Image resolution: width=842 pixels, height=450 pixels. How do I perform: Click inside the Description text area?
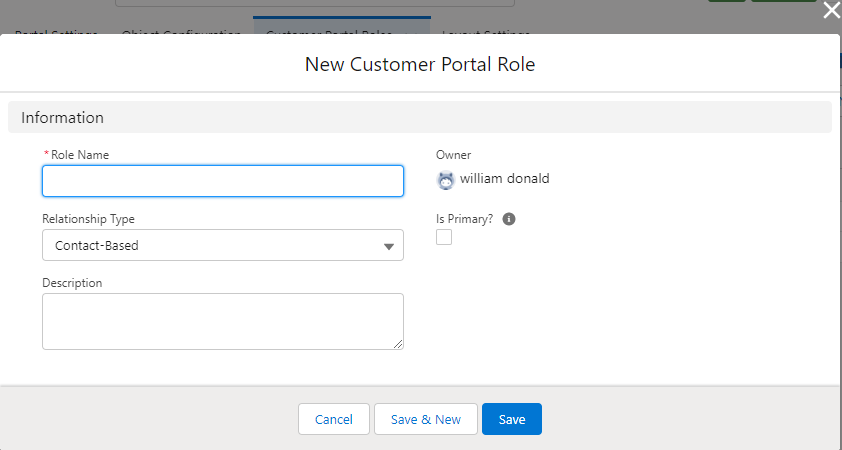tap(223, 321)
